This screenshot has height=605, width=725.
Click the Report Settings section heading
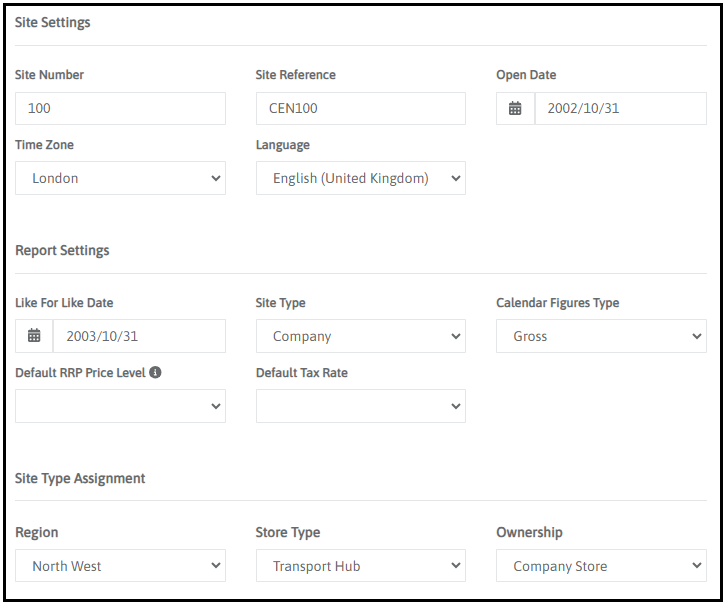(62, 250)
